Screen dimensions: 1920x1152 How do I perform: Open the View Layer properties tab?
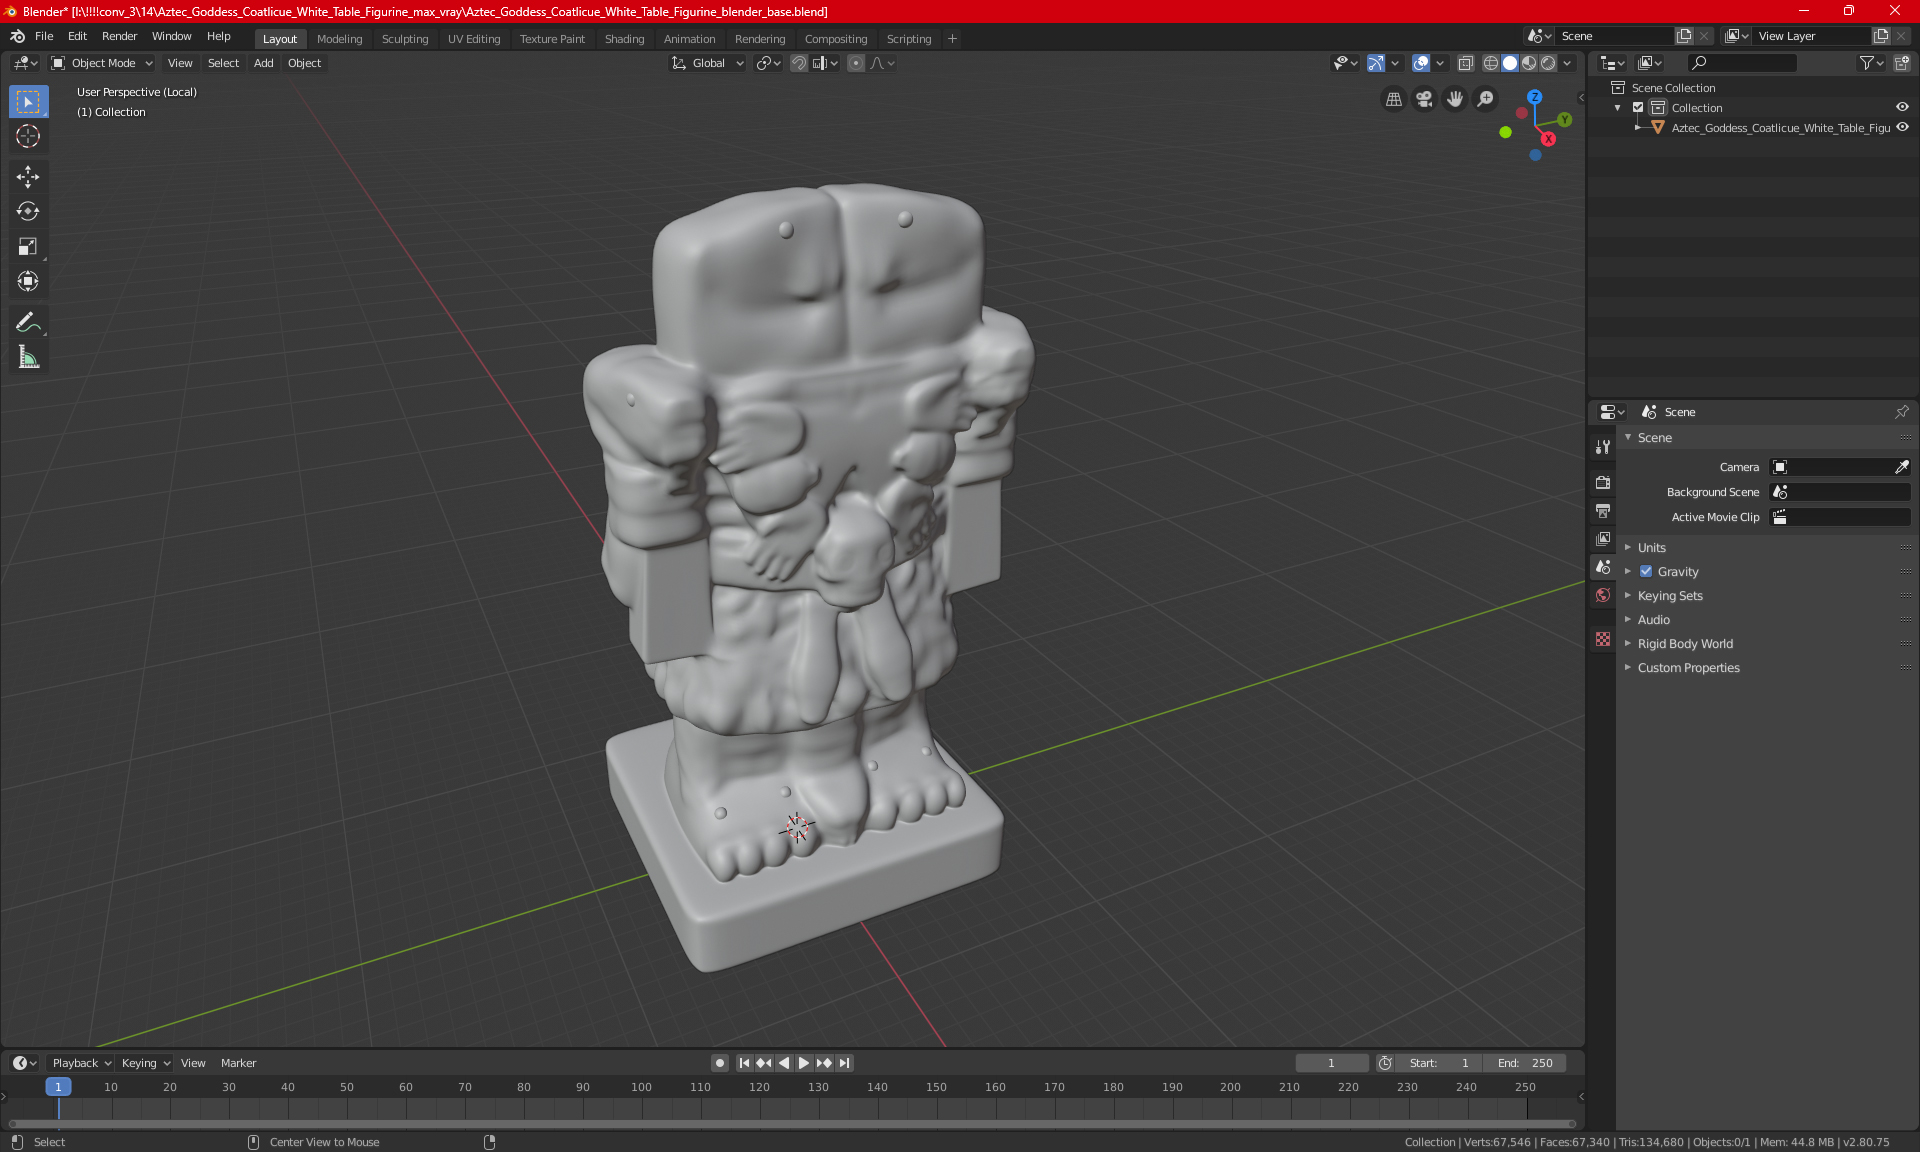coord(1603,538)
